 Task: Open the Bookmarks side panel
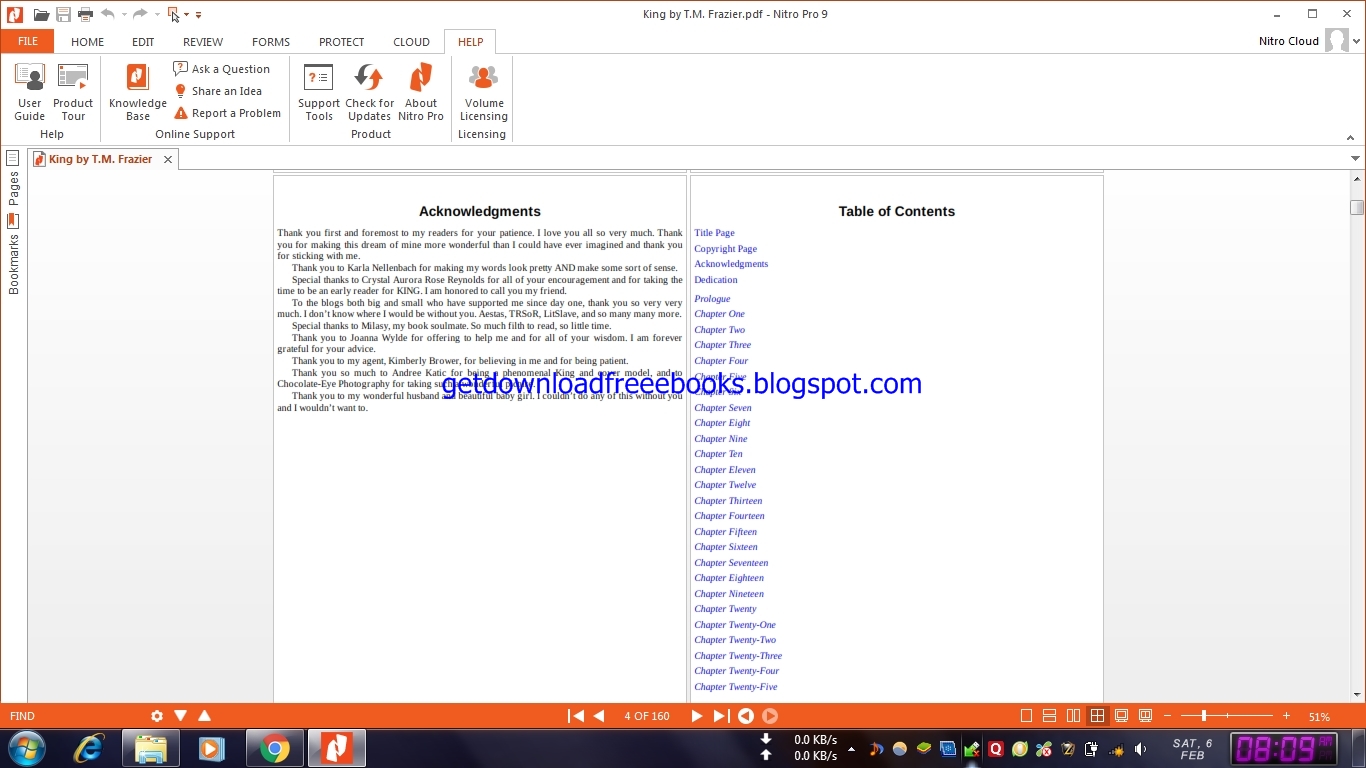pyautogui.click(x=13, y=254)
